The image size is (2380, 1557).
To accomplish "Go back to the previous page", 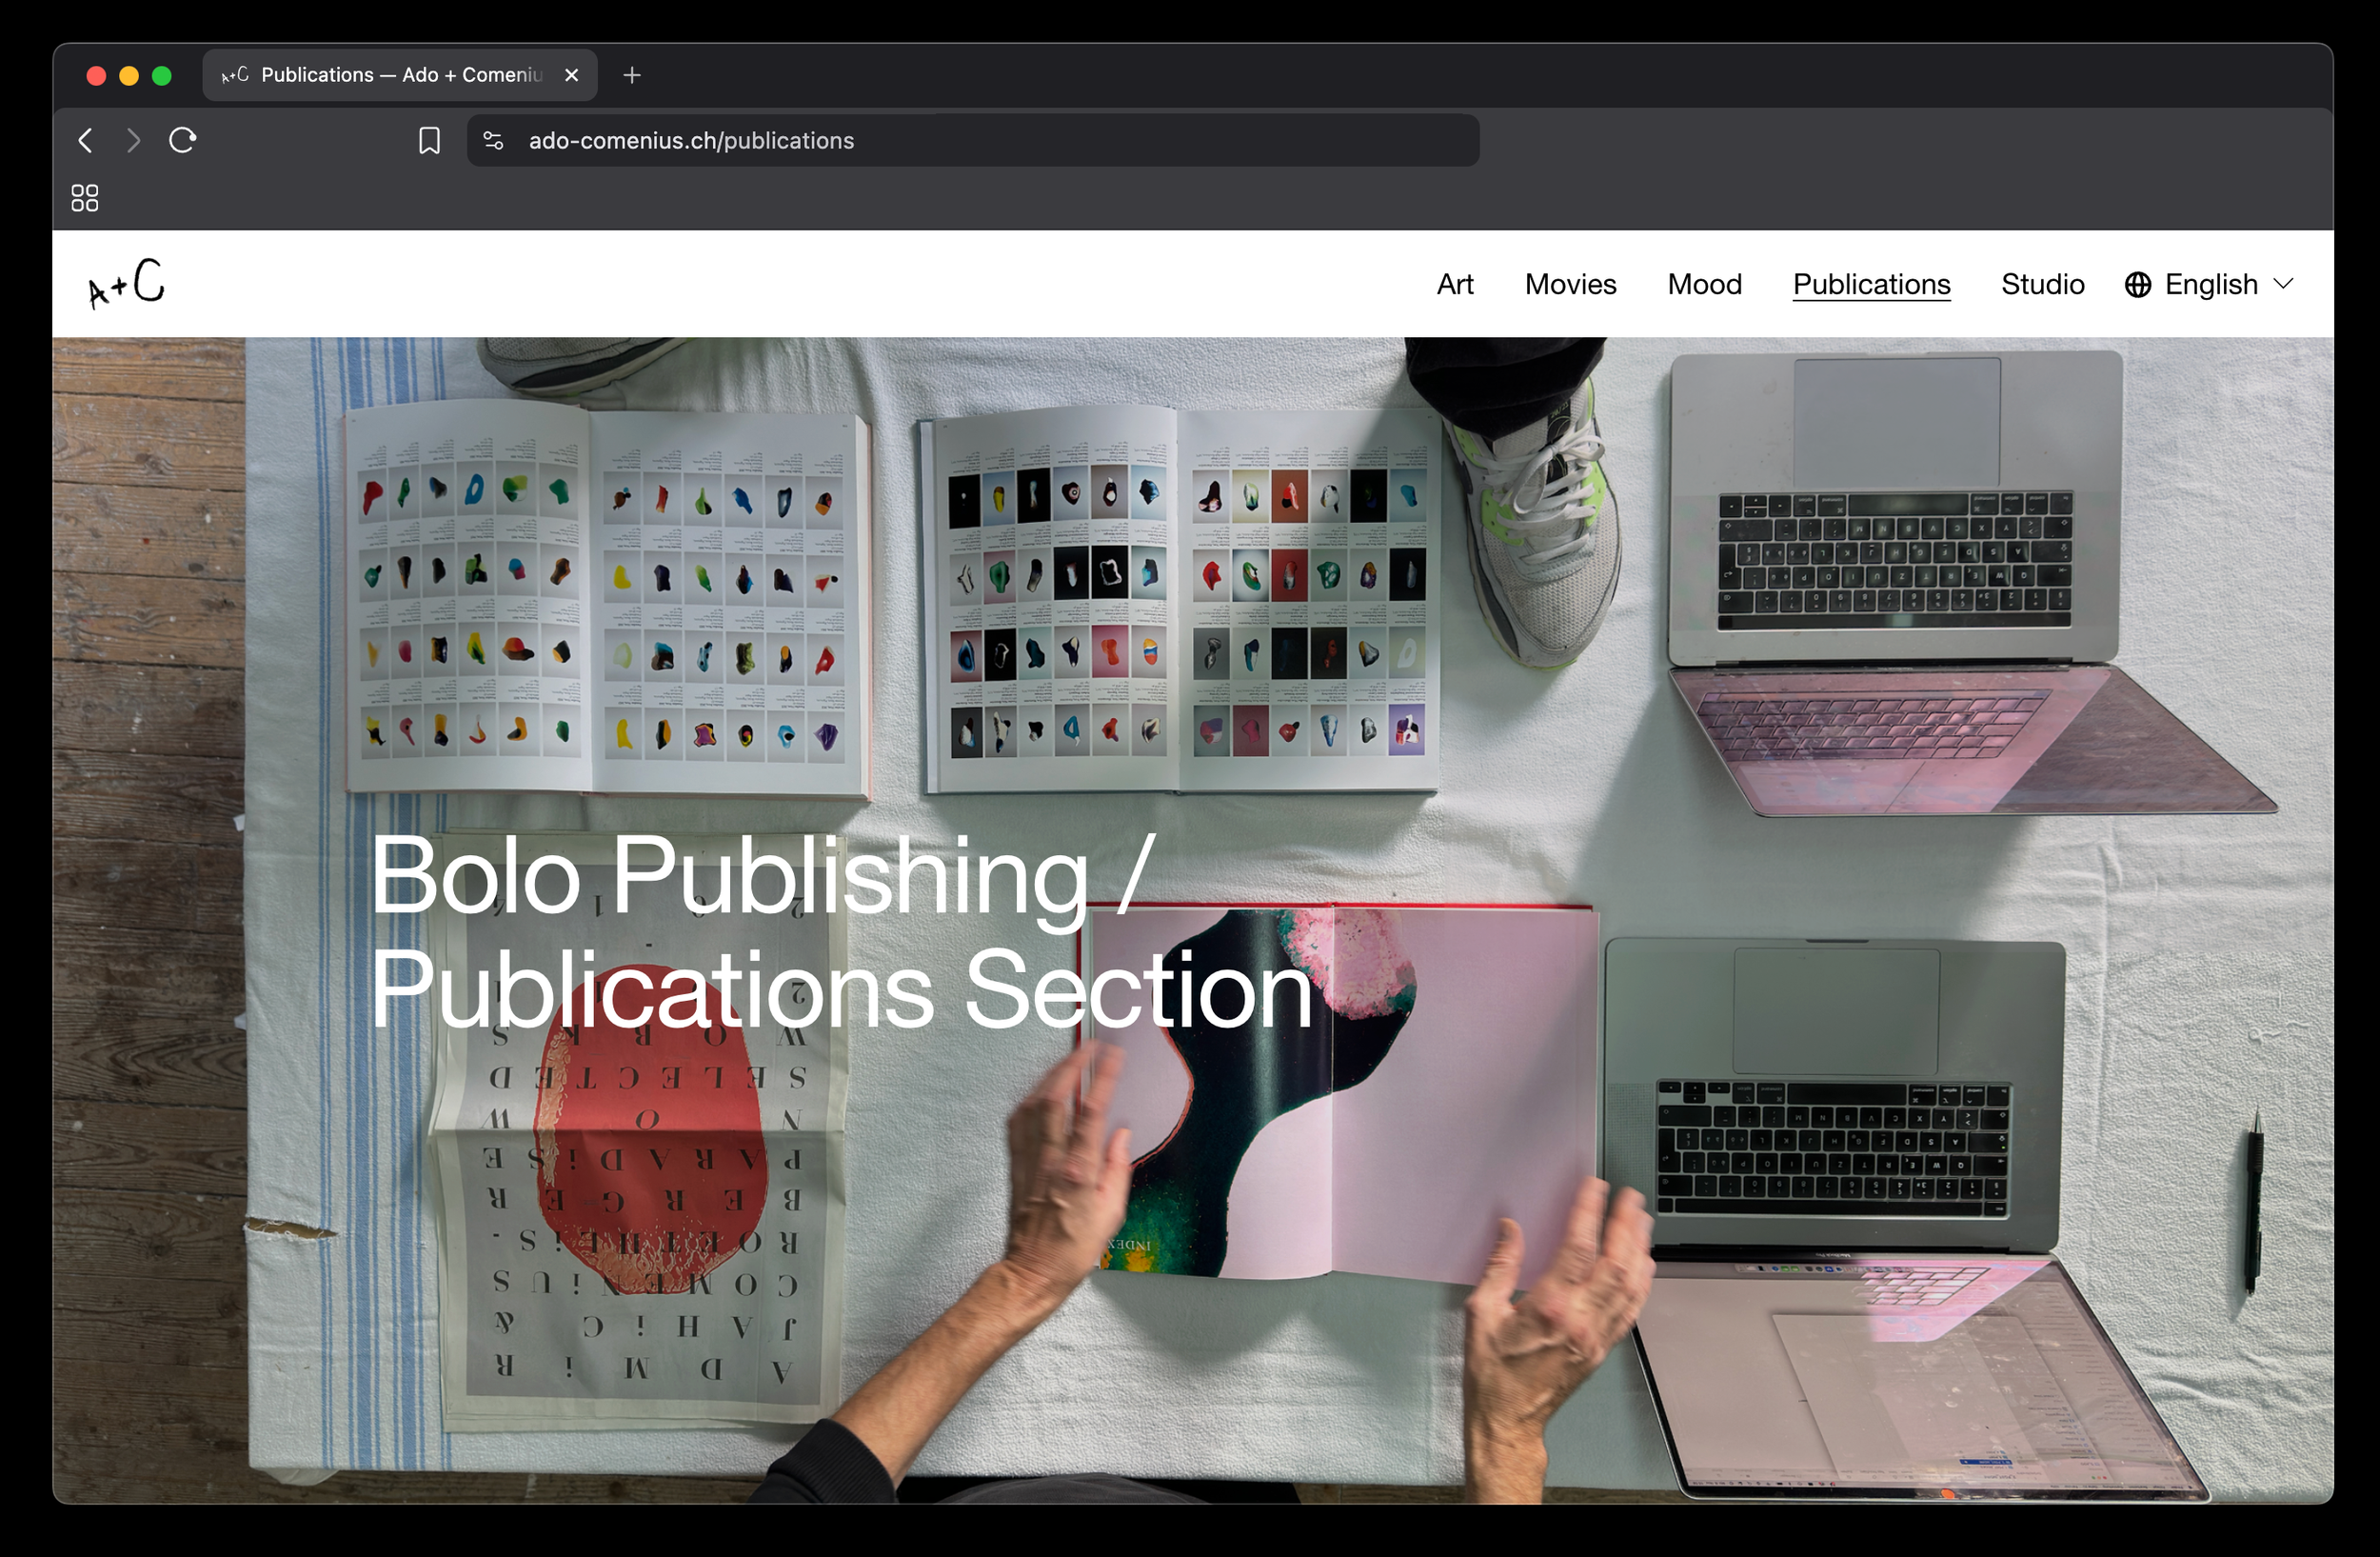I will pos(86,140).
